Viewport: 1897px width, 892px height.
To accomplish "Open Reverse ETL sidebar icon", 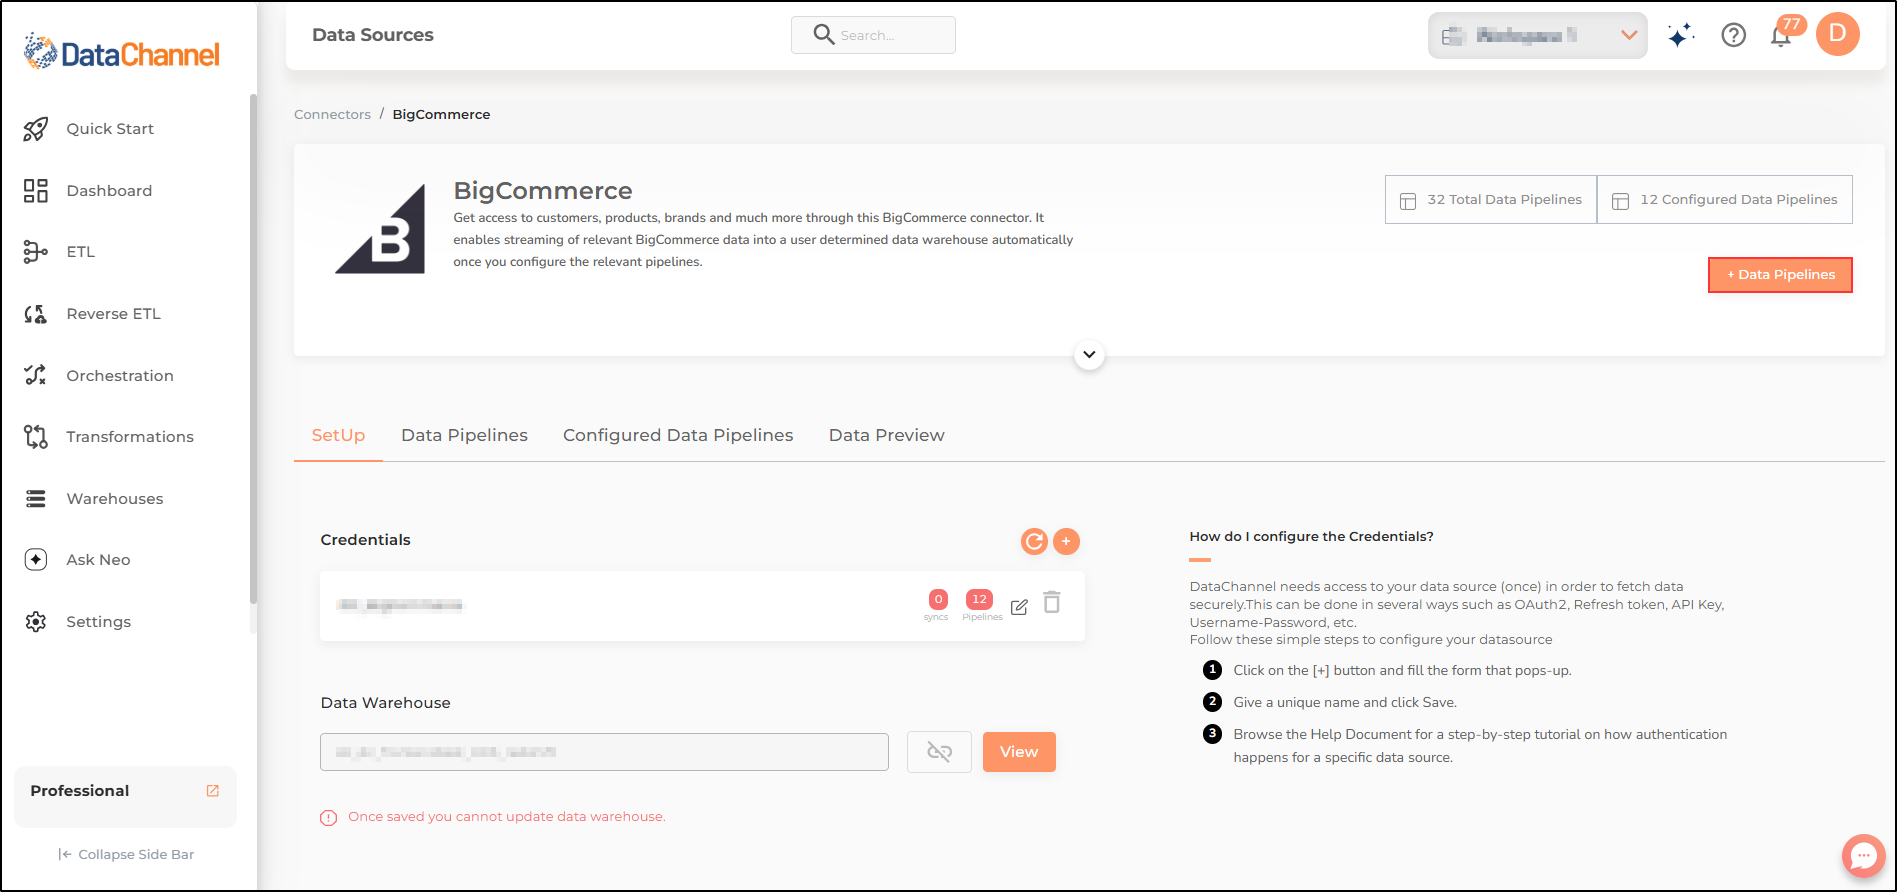I will click(x=36, y=314).
